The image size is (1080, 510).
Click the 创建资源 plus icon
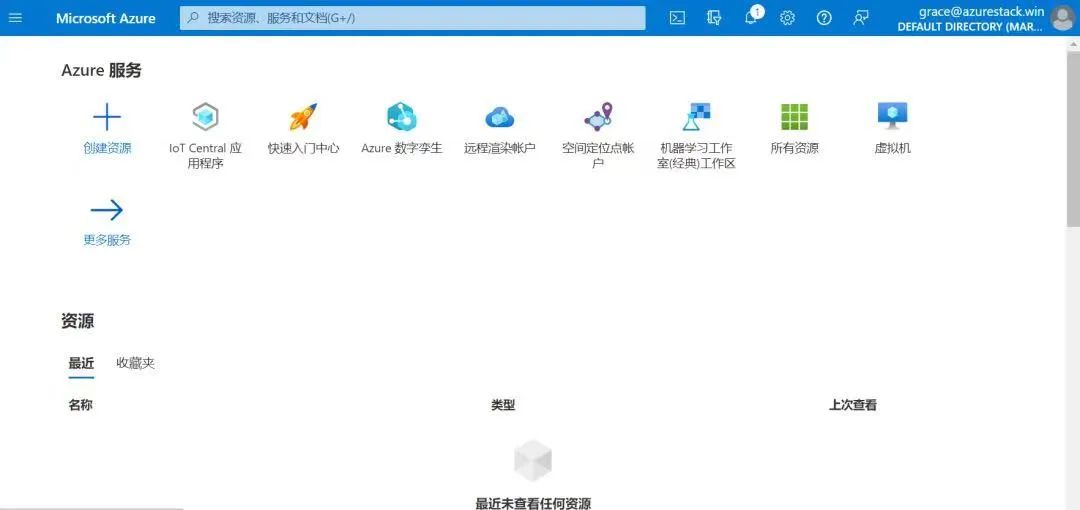click(x=107, y=116)
